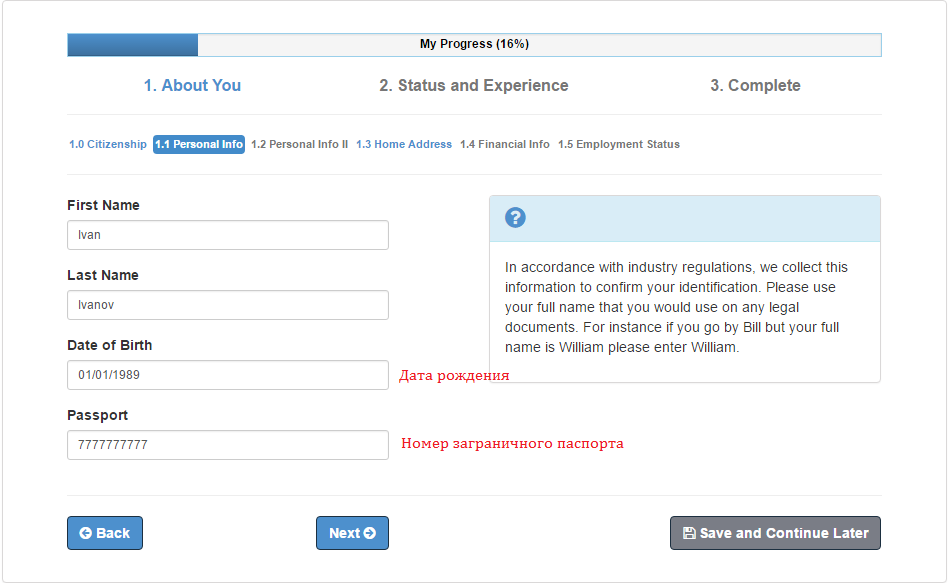
Task: Select the About You section heading
Action: click(192, 85)
